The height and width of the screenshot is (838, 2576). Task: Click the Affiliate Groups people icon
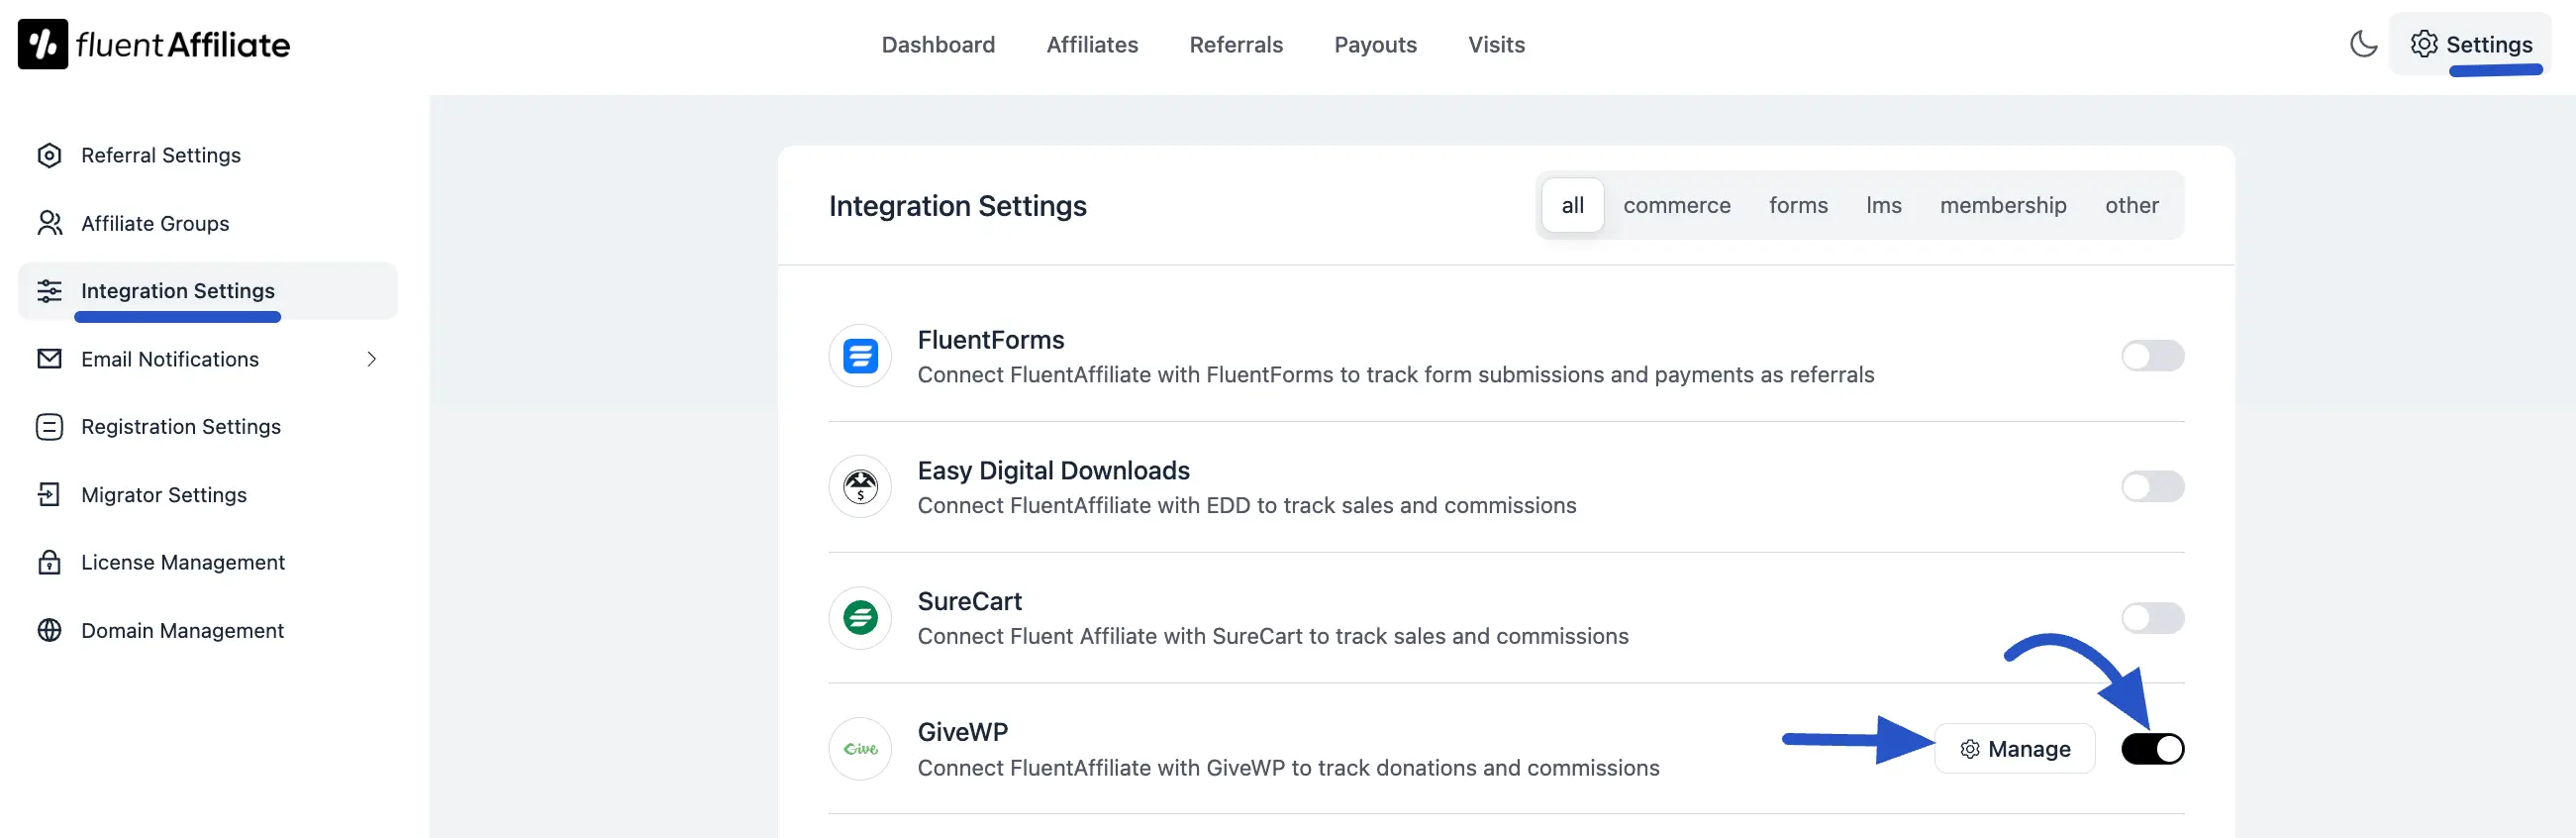(x=49, y=223)
